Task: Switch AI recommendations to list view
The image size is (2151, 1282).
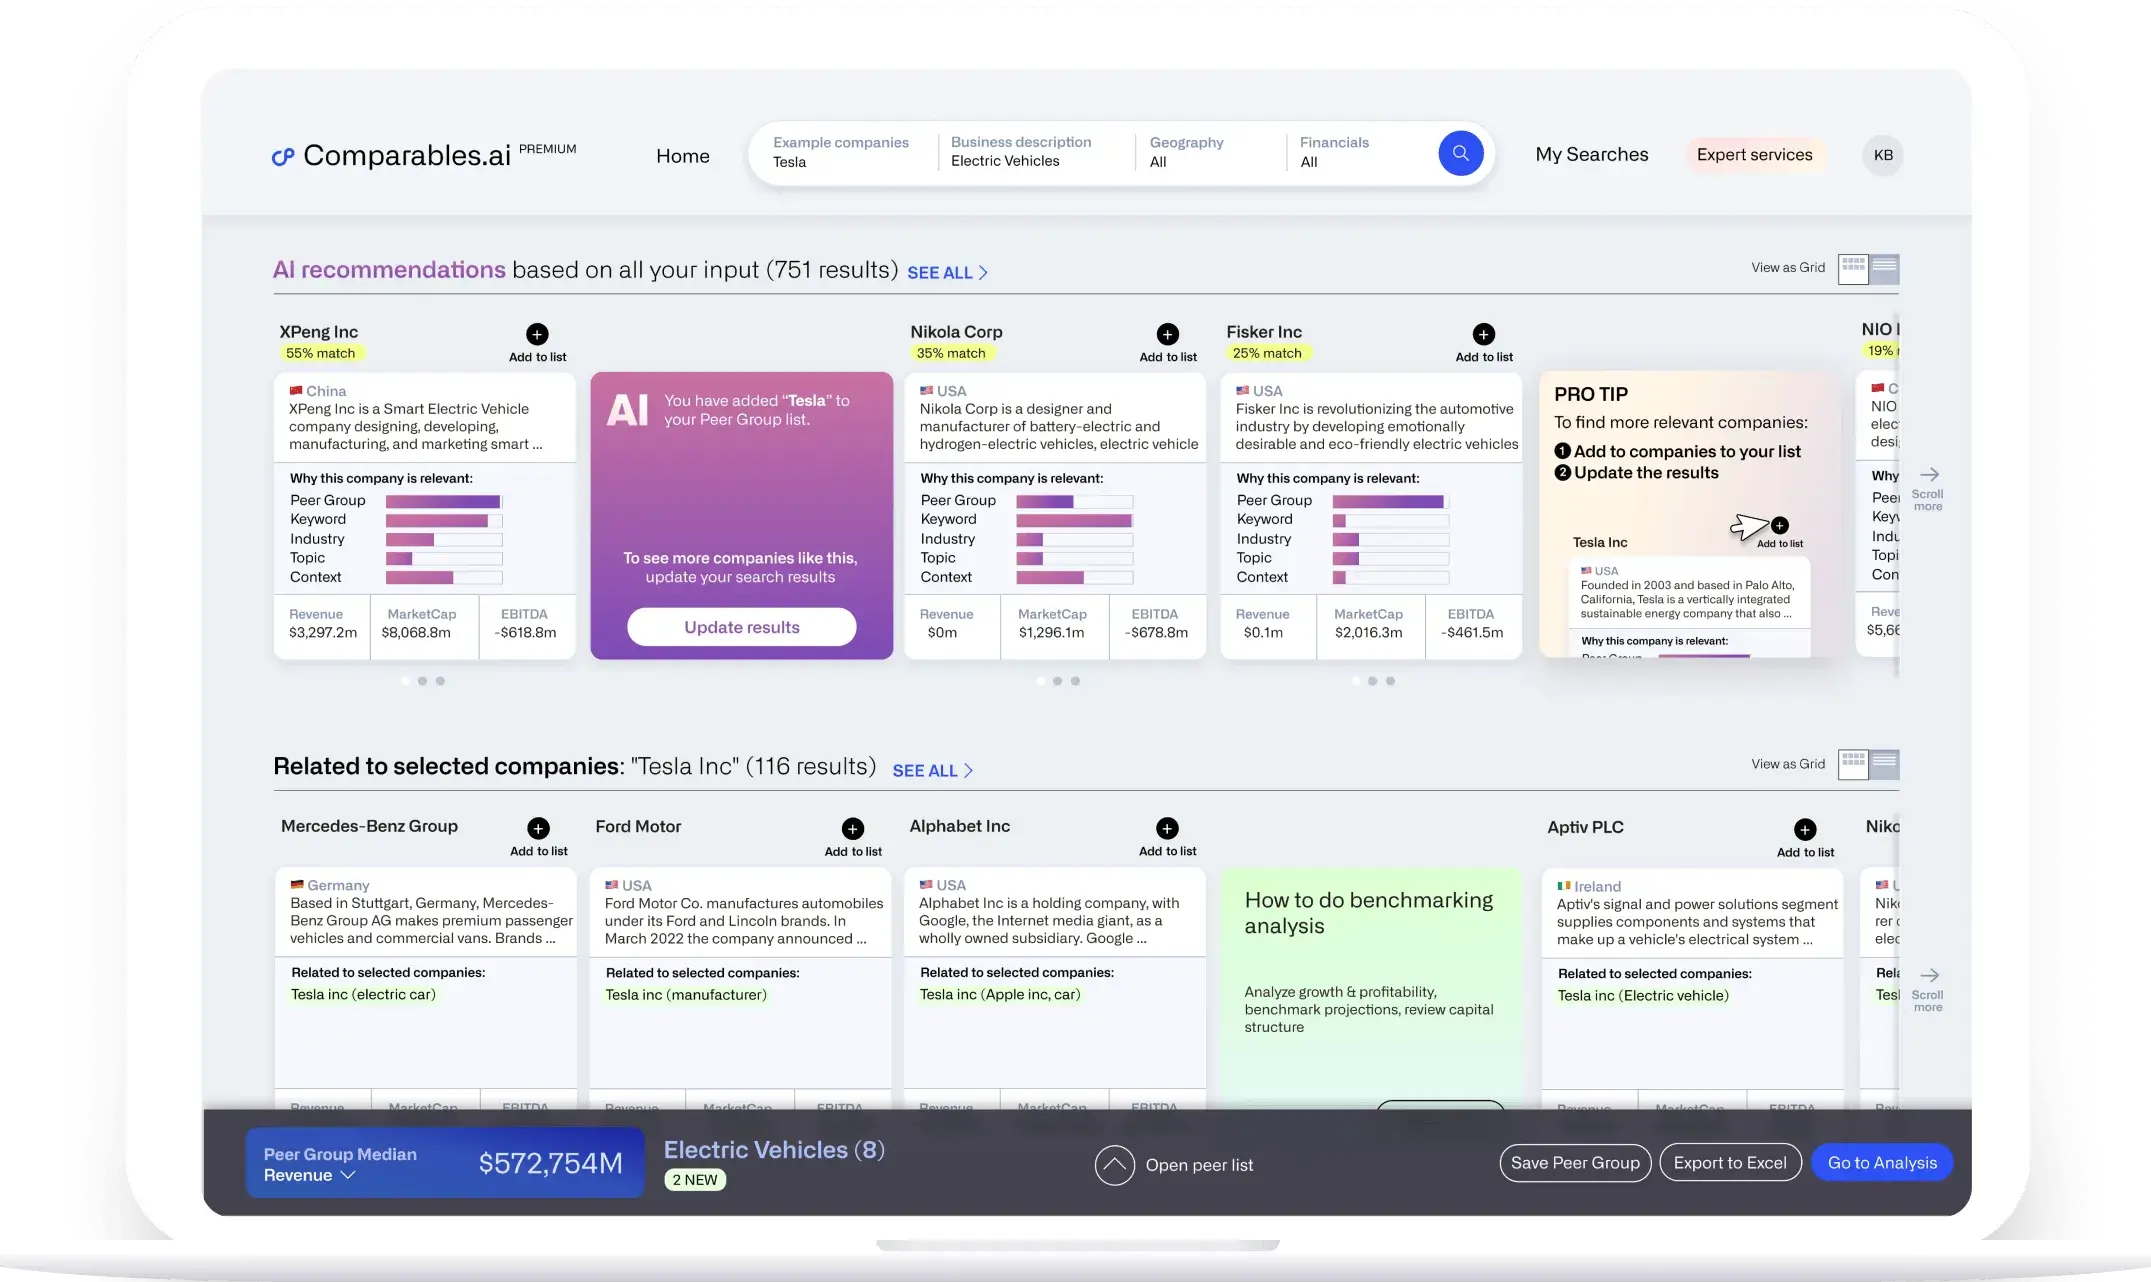Action: 1884,268
